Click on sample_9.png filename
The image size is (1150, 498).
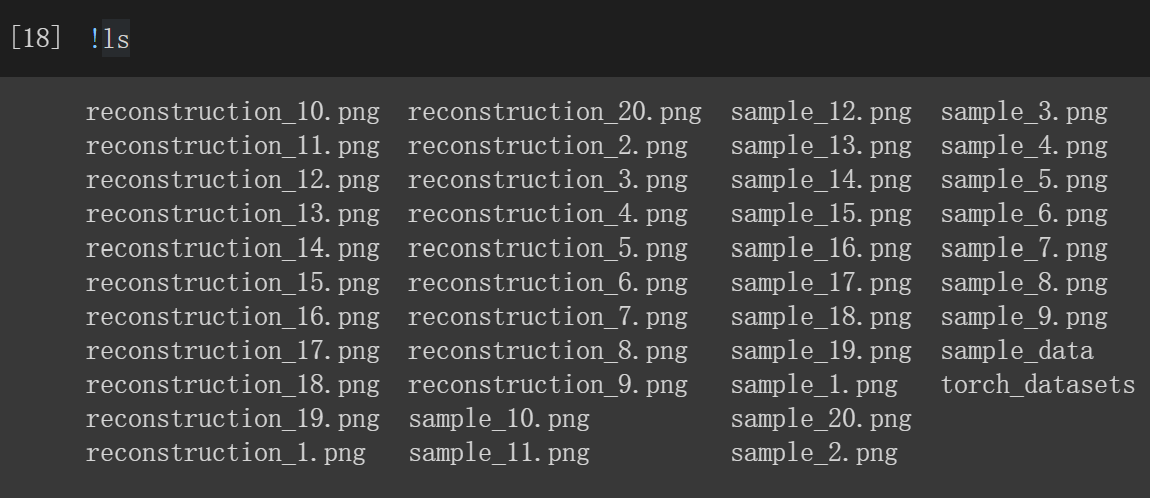coord(1024,317)
